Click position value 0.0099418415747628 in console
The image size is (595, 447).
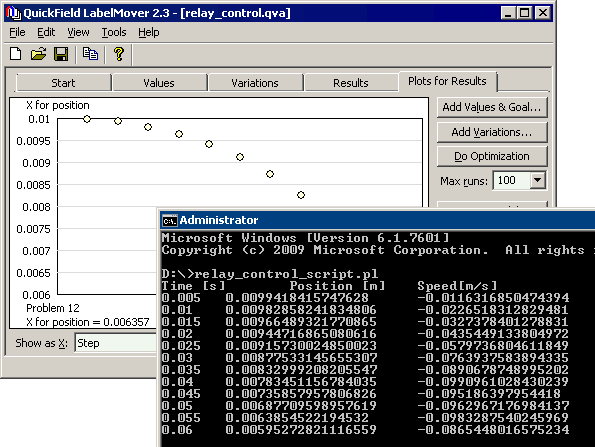[297, 298]
